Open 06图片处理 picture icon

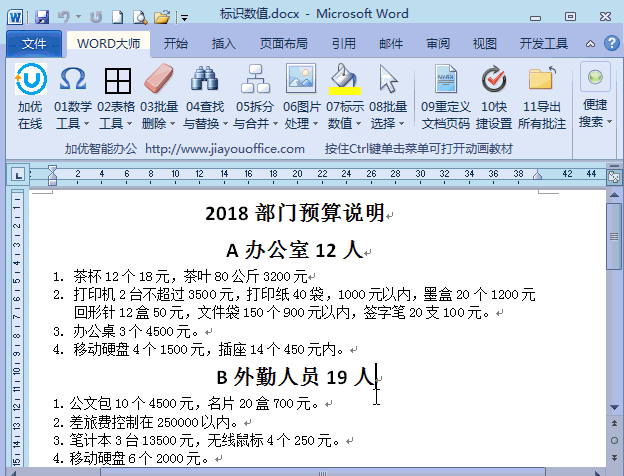[301, 78]
